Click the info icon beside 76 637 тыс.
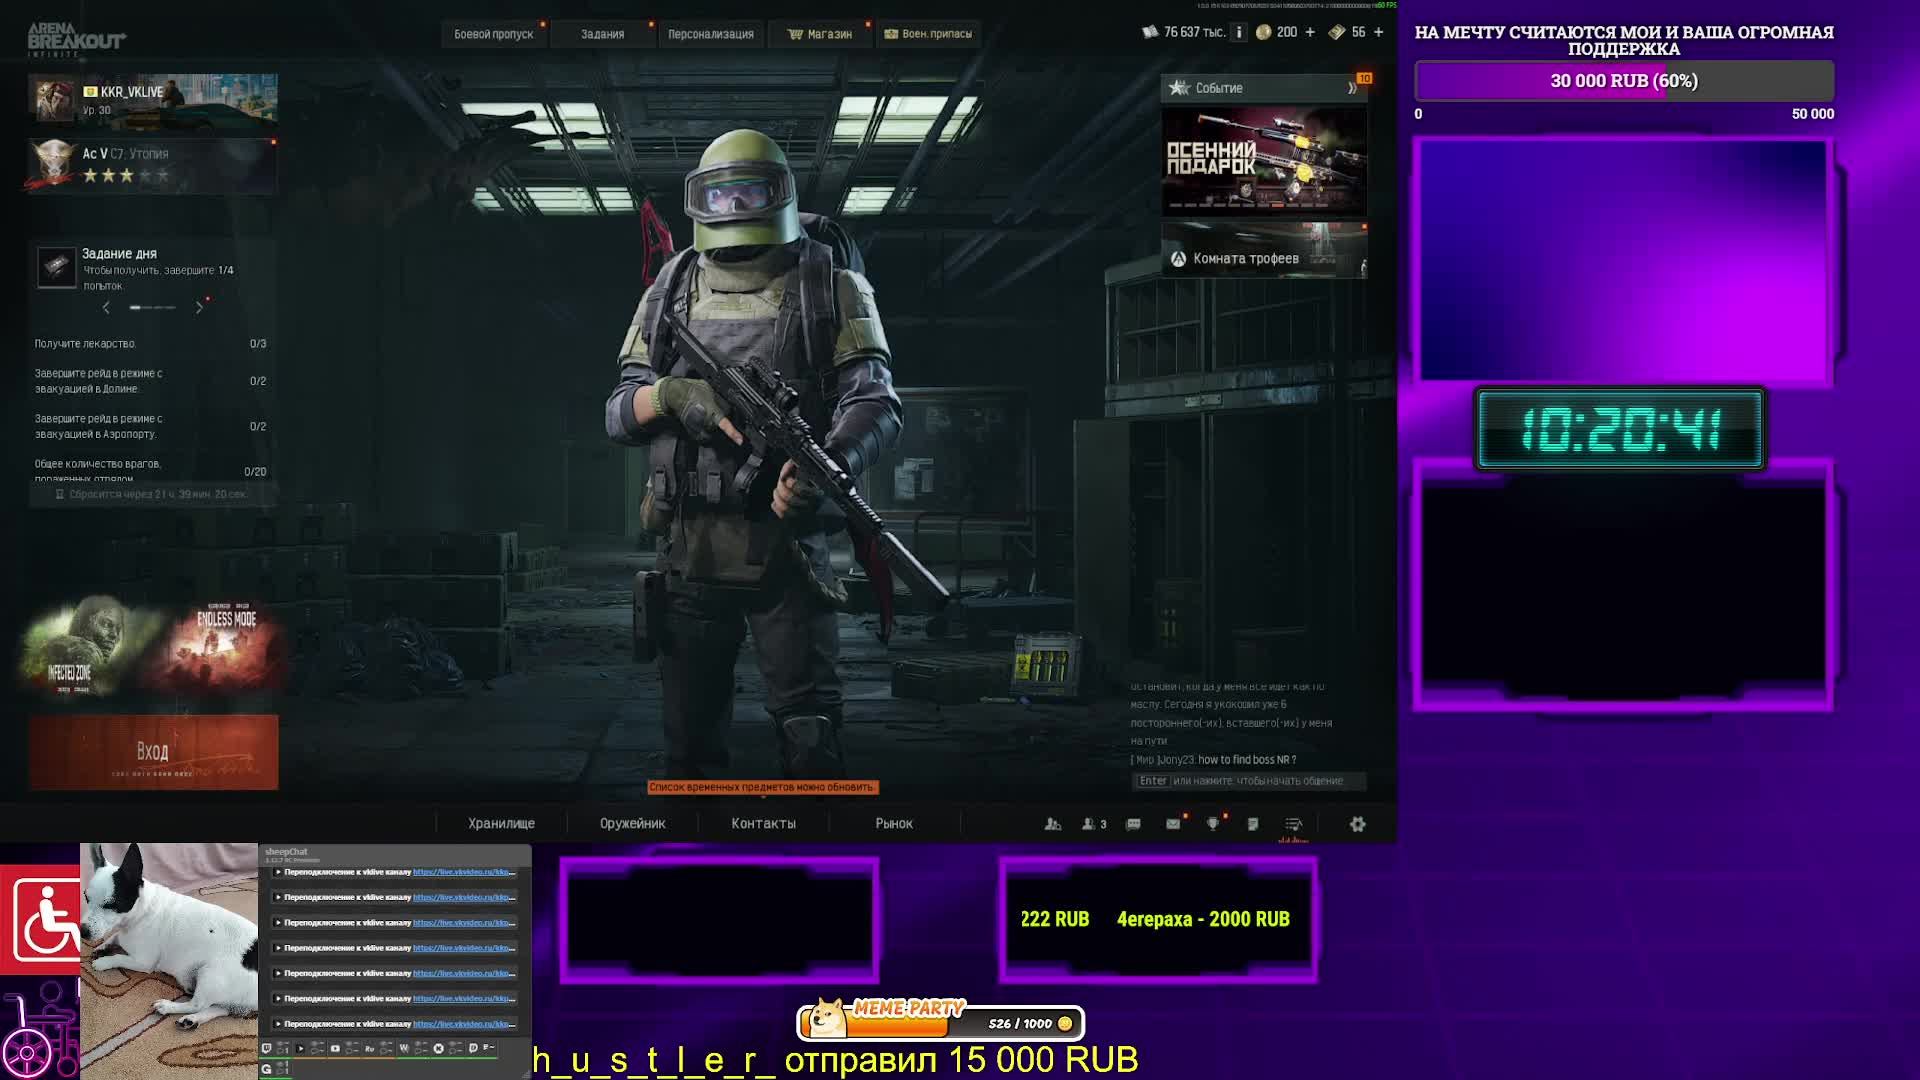1920x1080 pixels. 1239,32
